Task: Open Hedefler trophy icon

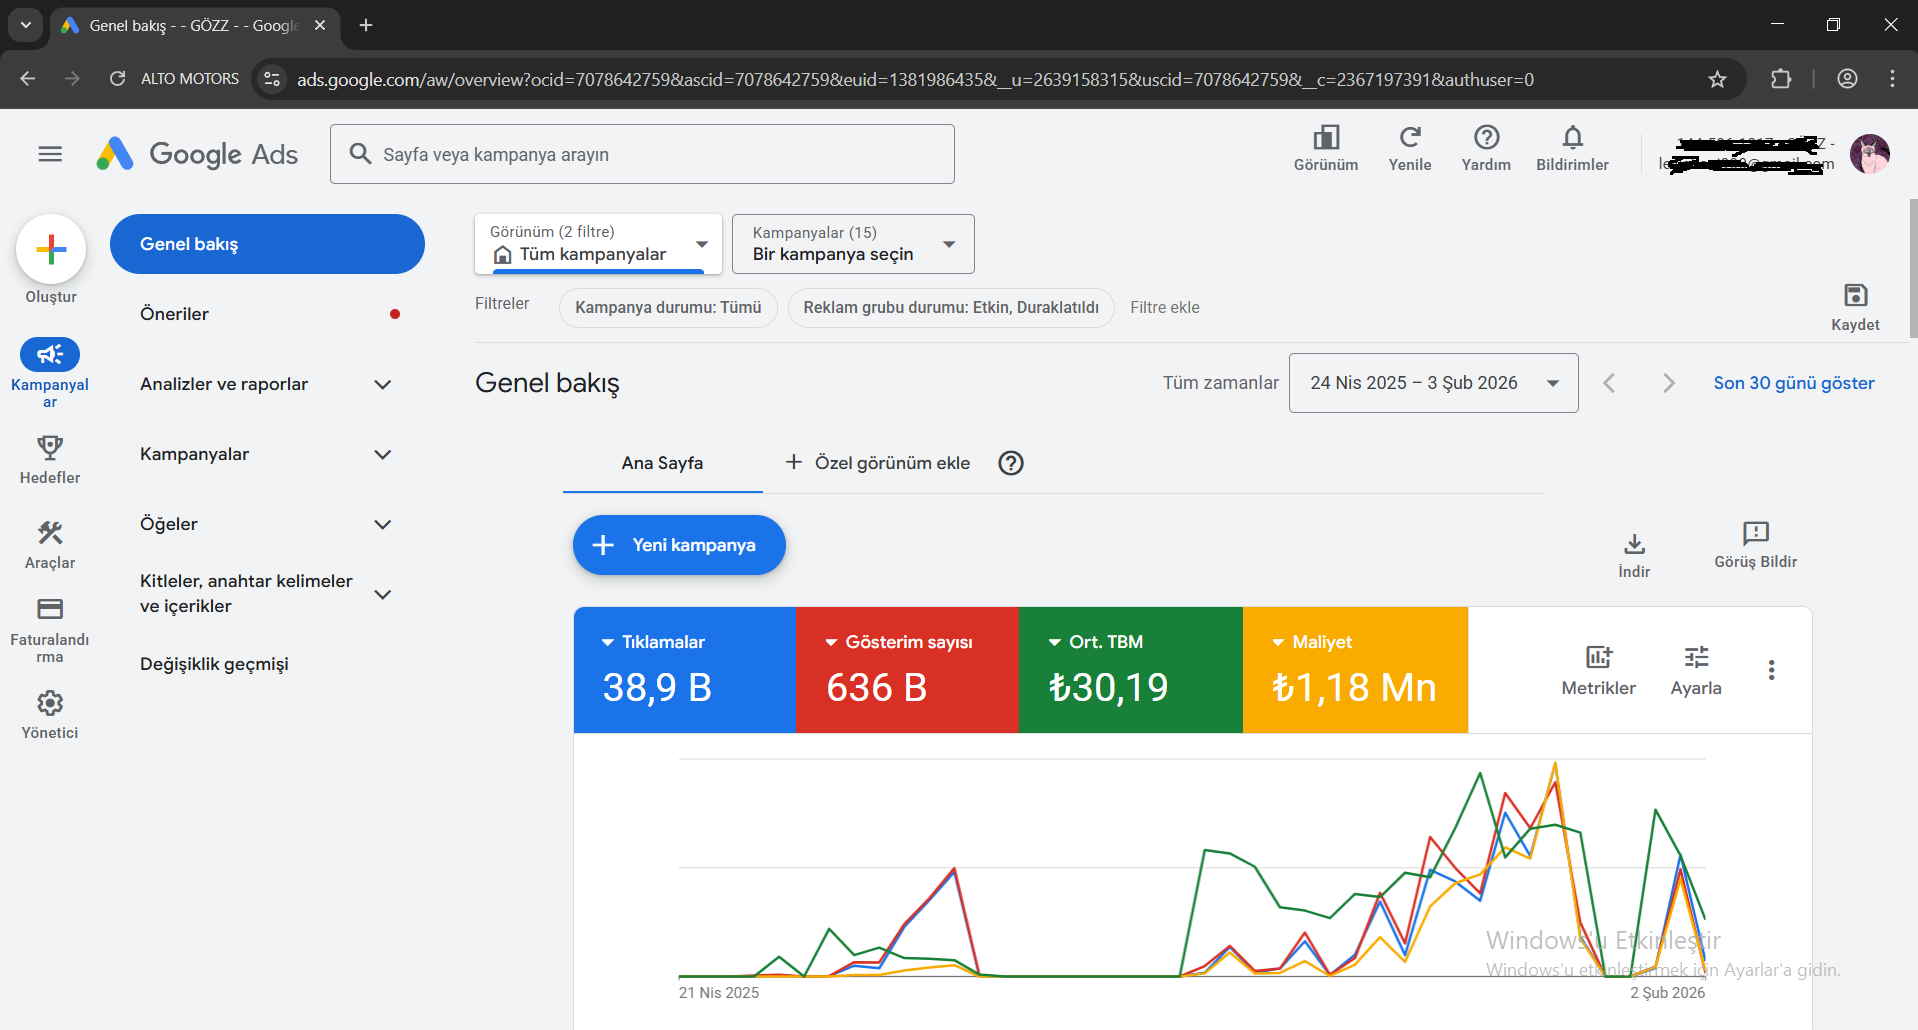Action: 50,448
